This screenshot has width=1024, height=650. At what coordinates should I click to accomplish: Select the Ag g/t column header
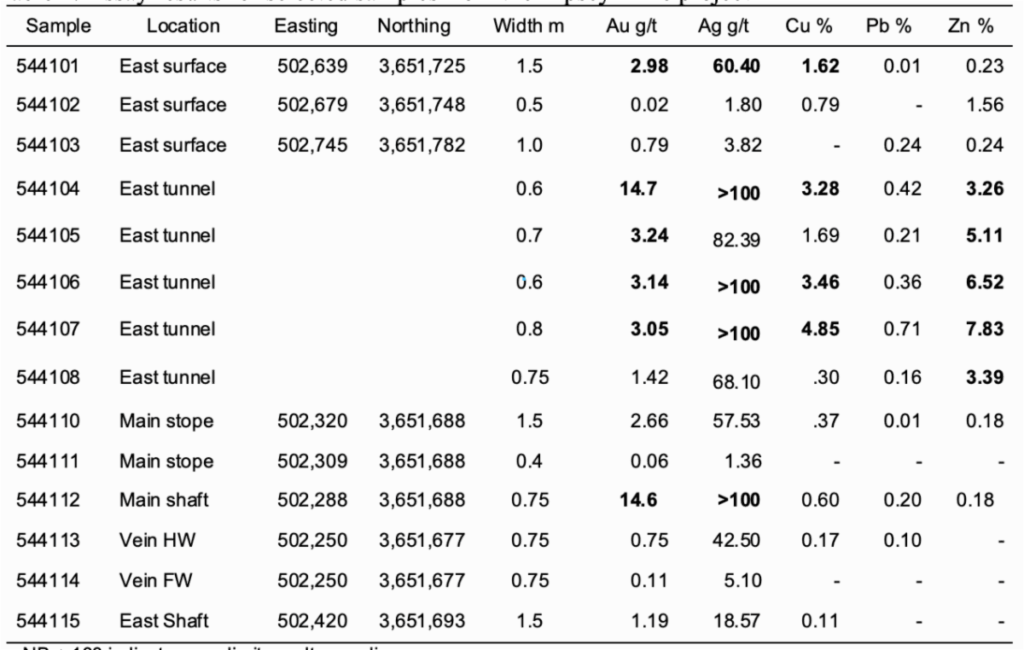[718, 26]
